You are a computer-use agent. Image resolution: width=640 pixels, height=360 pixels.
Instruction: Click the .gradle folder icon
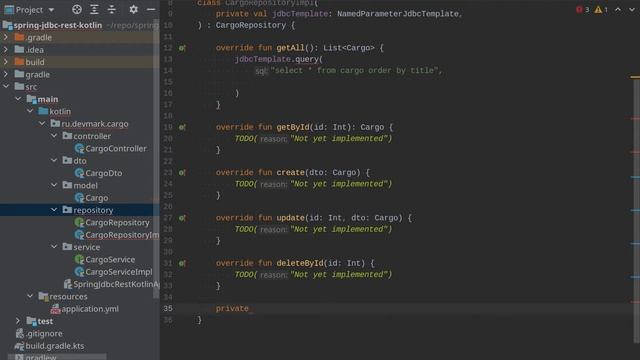pos(19,37)
